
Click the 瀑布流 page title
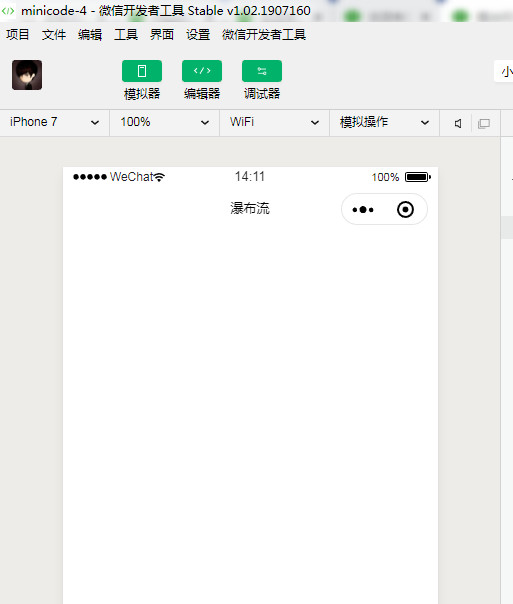250,208
